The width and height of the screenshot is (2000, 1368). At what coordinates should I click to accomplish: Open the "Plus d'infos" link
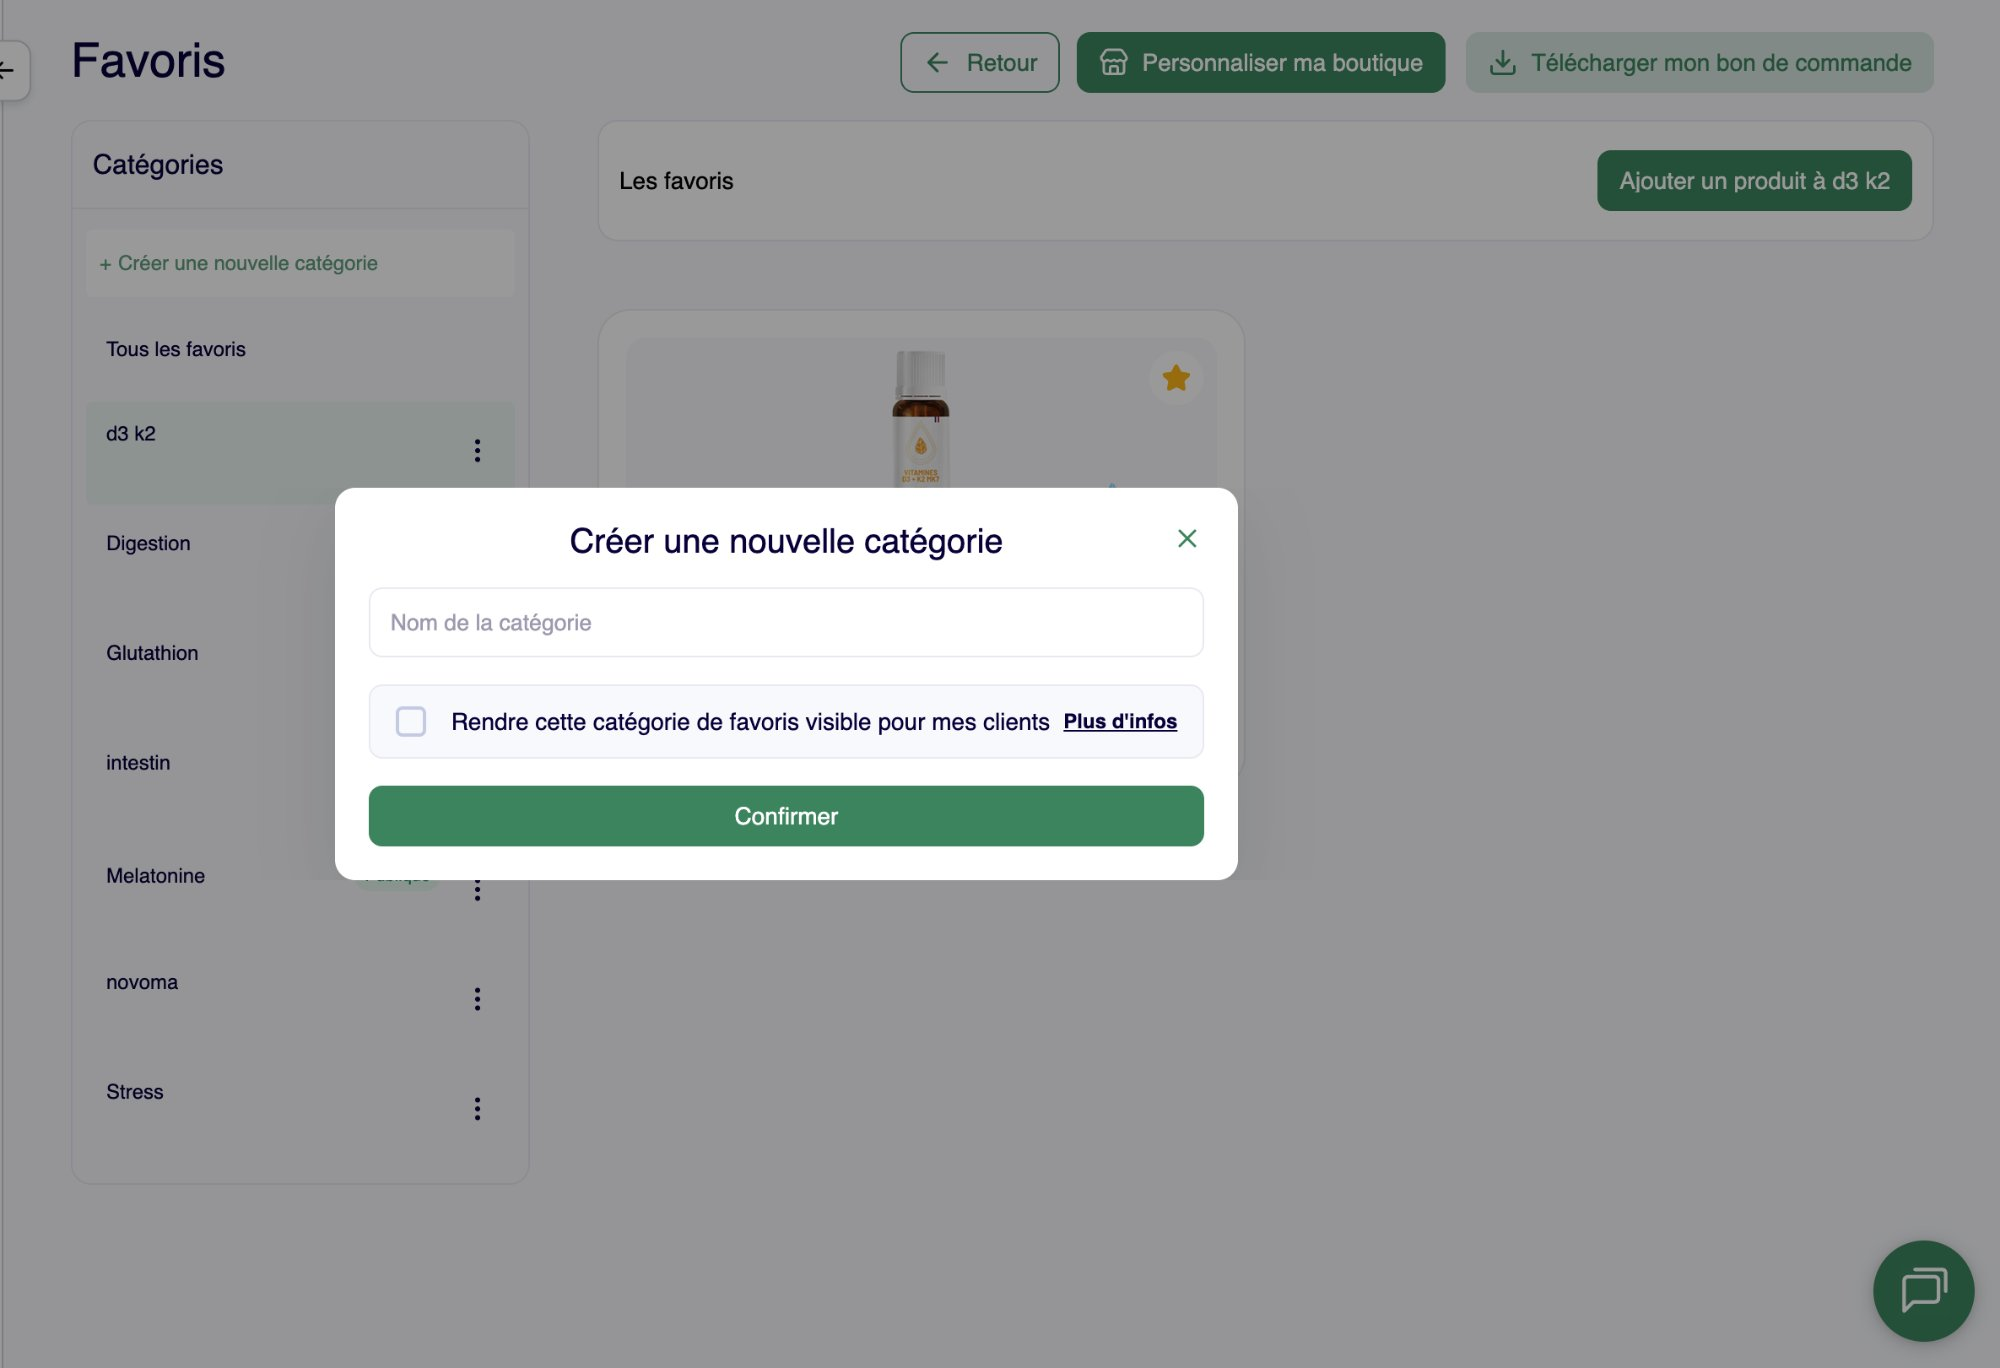pyautogui.click(x=1120, y=721)
